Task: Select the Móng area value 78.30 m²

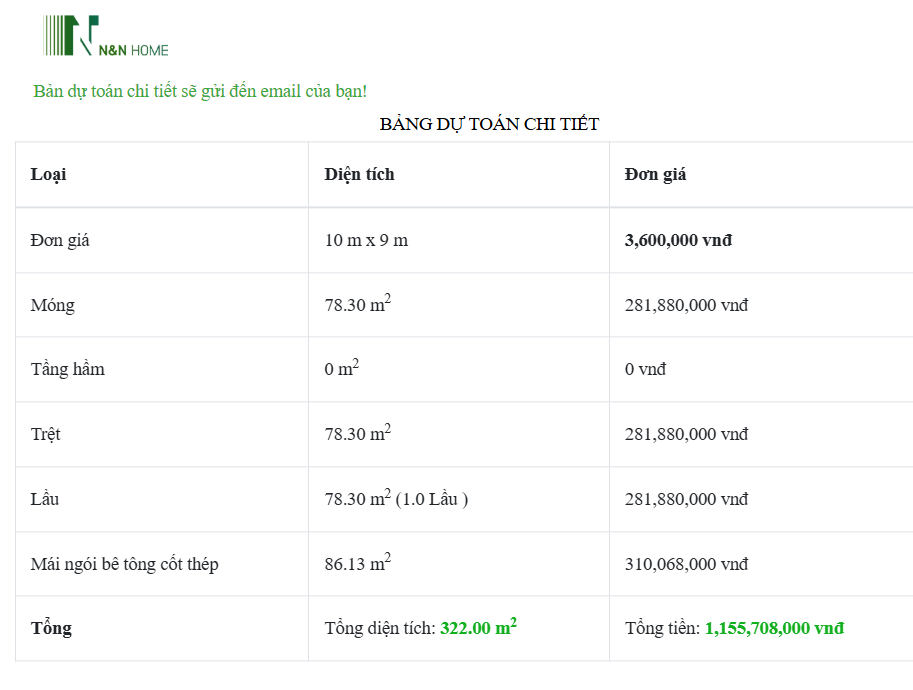Action: [357, 304]
